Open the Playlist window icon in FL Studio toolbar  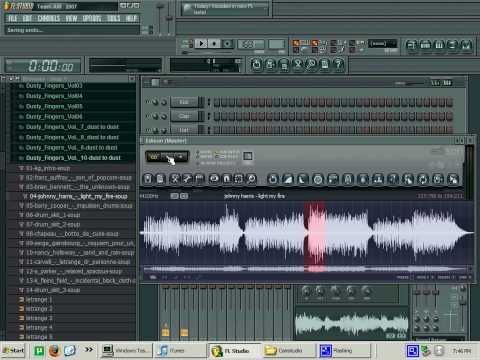click(x=412, y=45)
